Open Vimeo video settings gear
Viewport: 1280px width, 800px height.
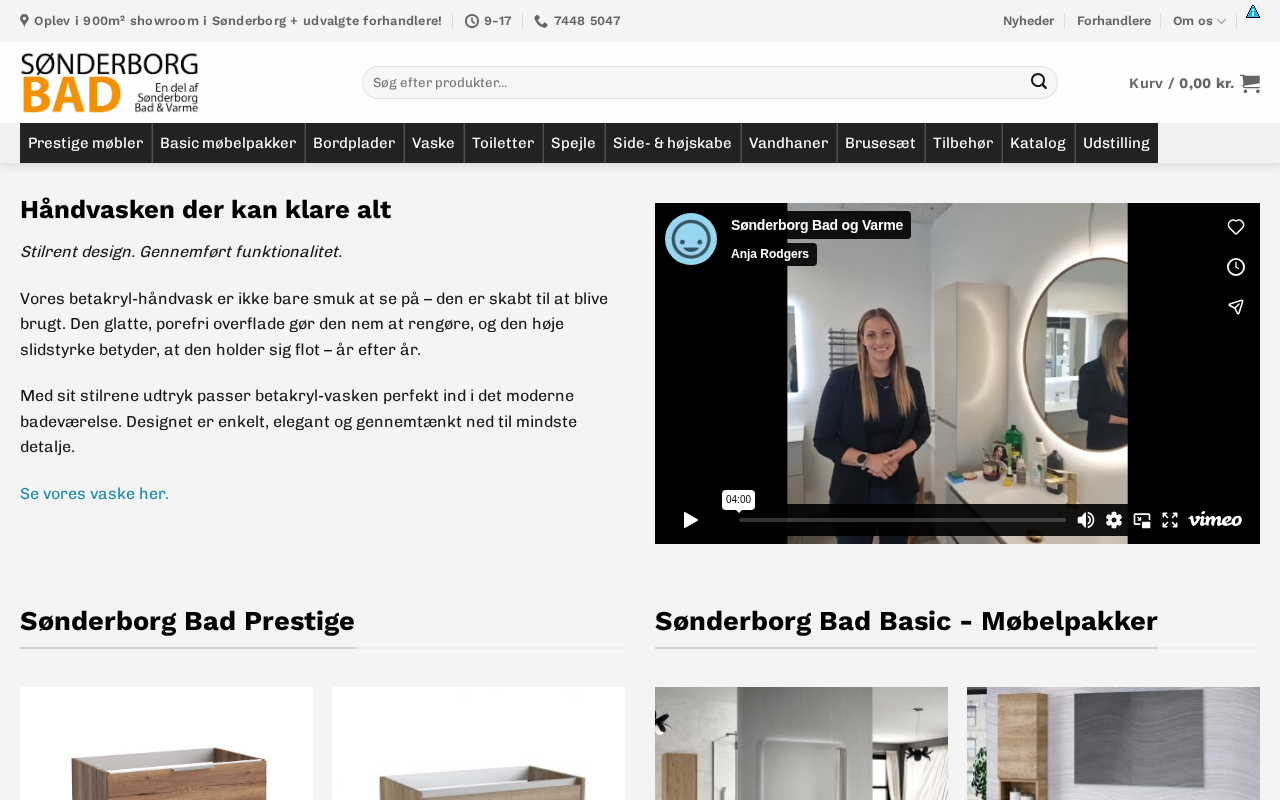1114,520
